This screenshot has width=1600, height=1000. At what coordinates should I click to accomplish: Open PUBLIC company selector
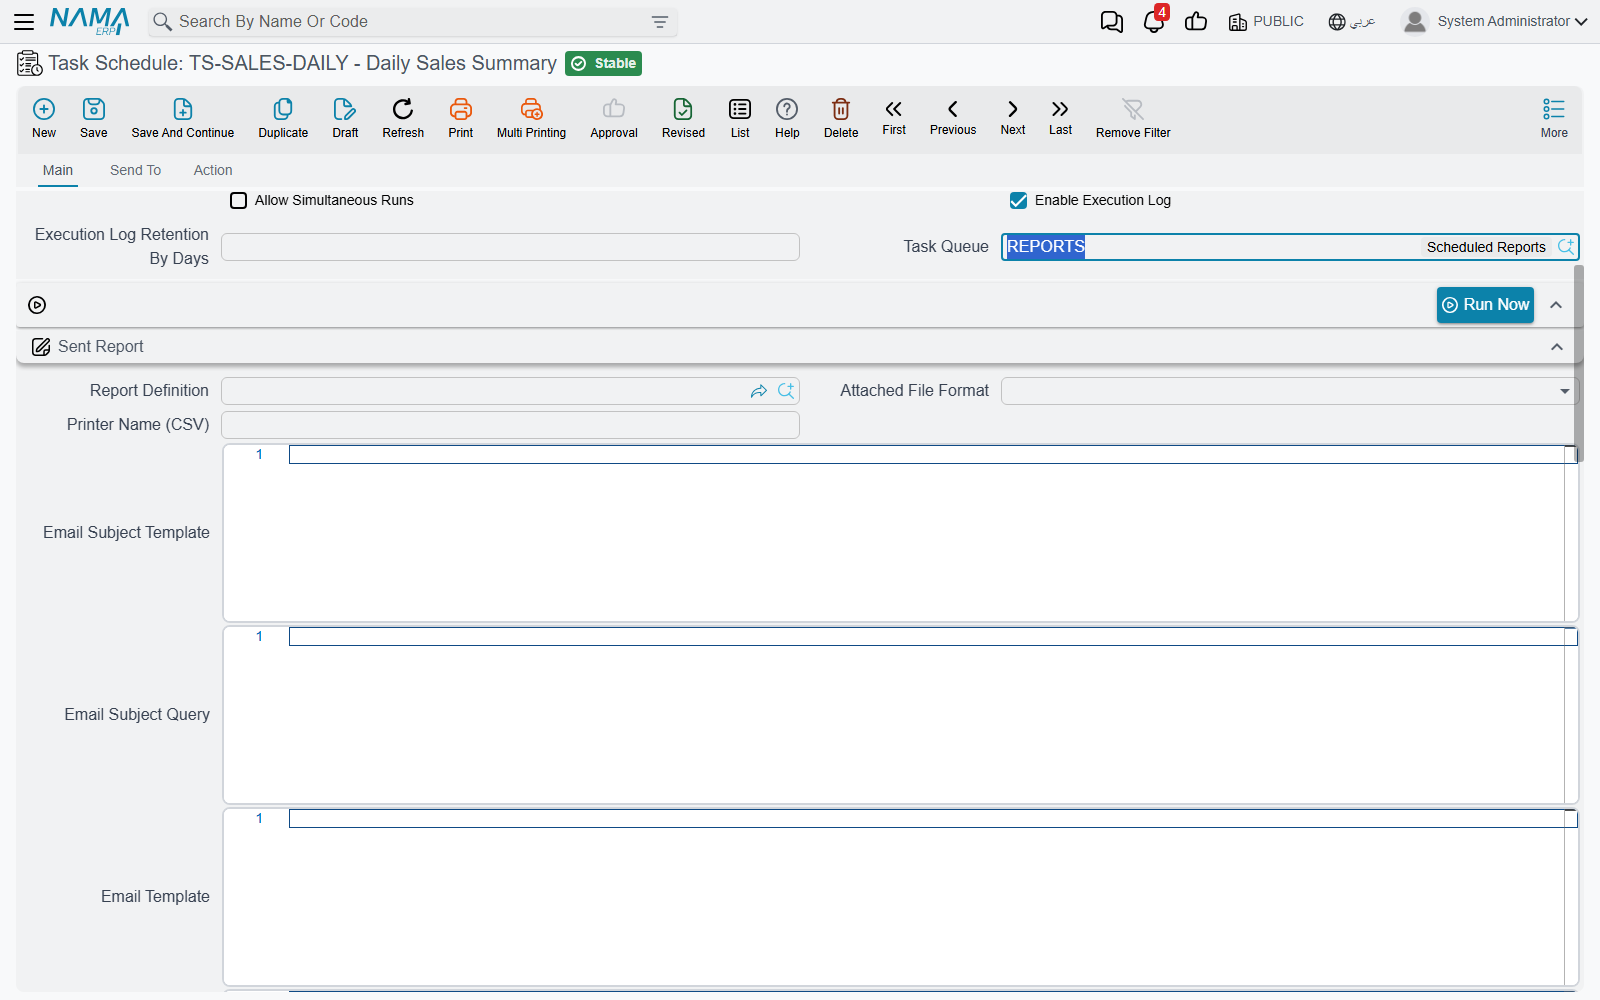click(x=1266, y=21)
